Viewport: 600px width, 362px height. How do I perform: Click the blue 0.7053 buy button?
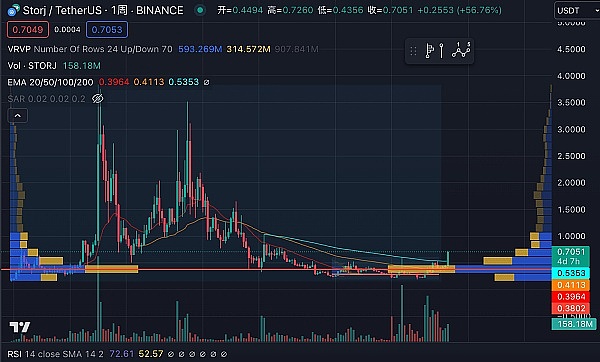(x=107, y=30)
